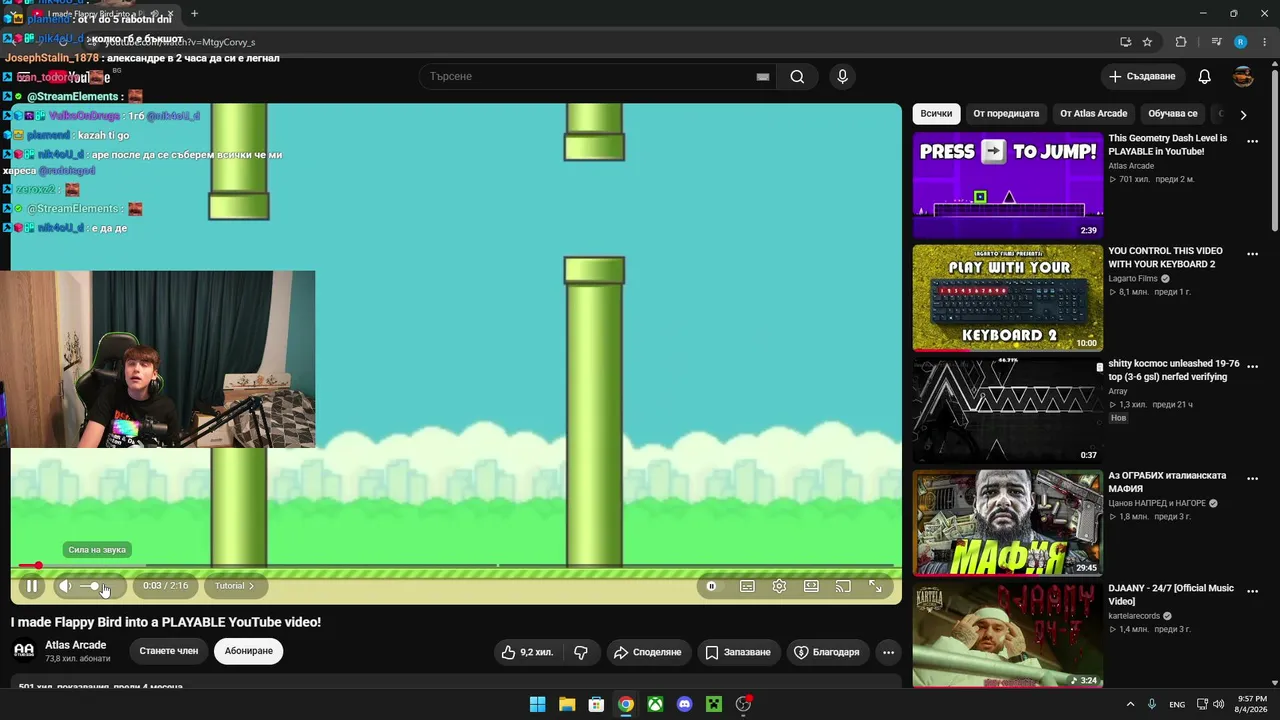Open the Създаване create menu
1280x720 pixels.
[1143, 76]
